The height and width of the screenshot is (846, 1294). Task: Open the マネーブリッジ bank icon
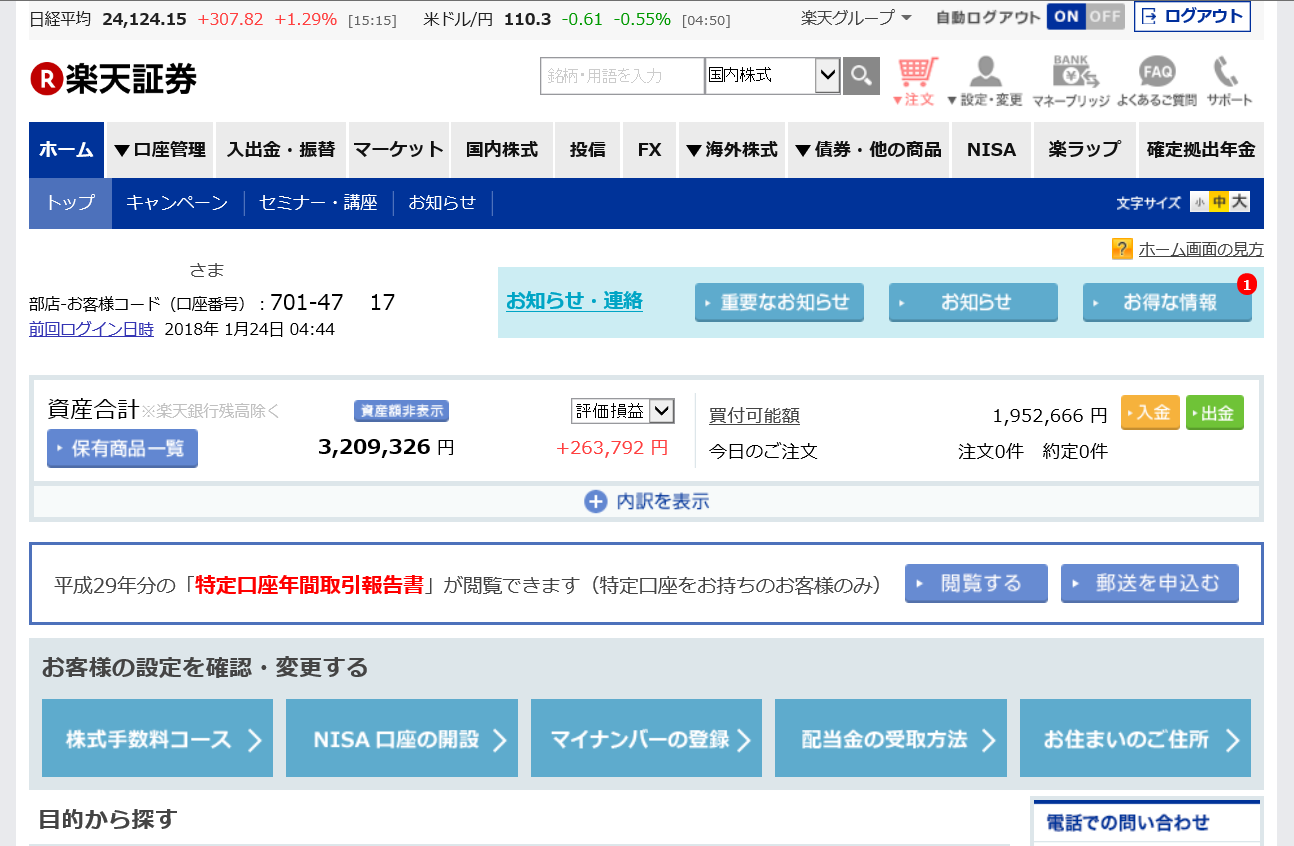(x=1071, y=82)
